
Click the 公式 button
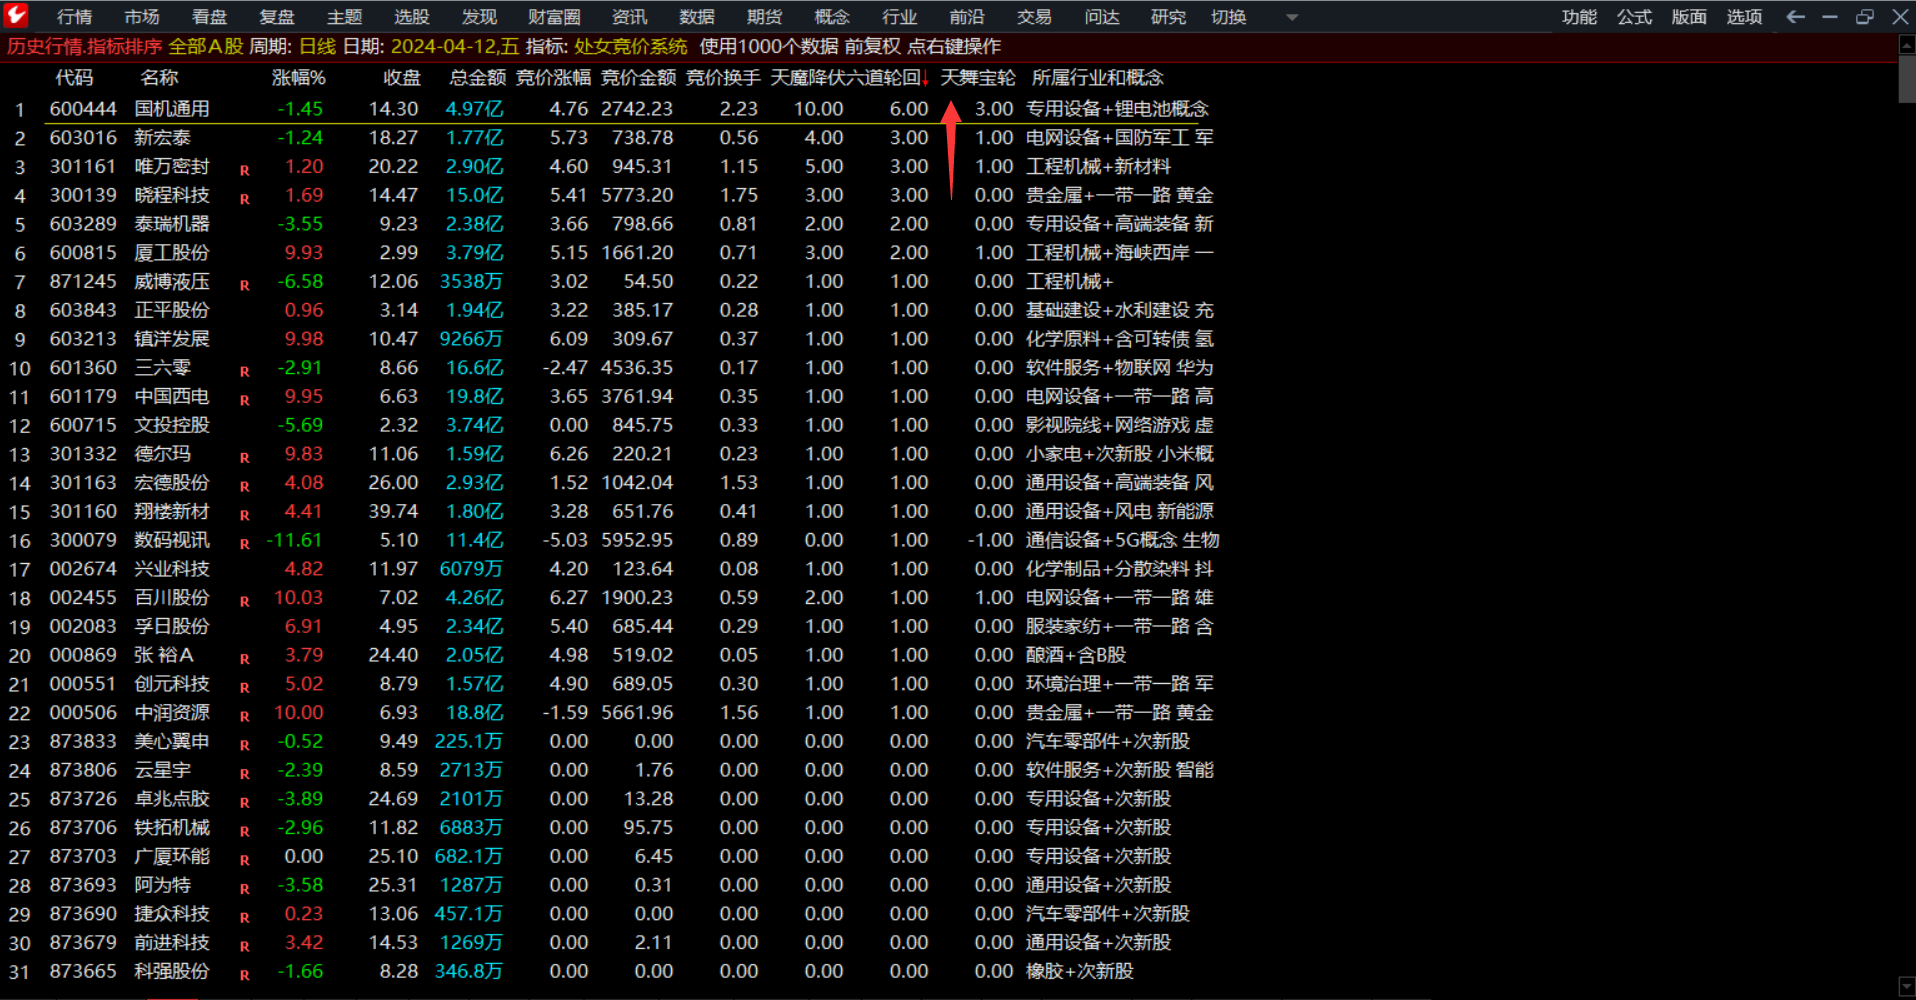tap(1635, 17)
